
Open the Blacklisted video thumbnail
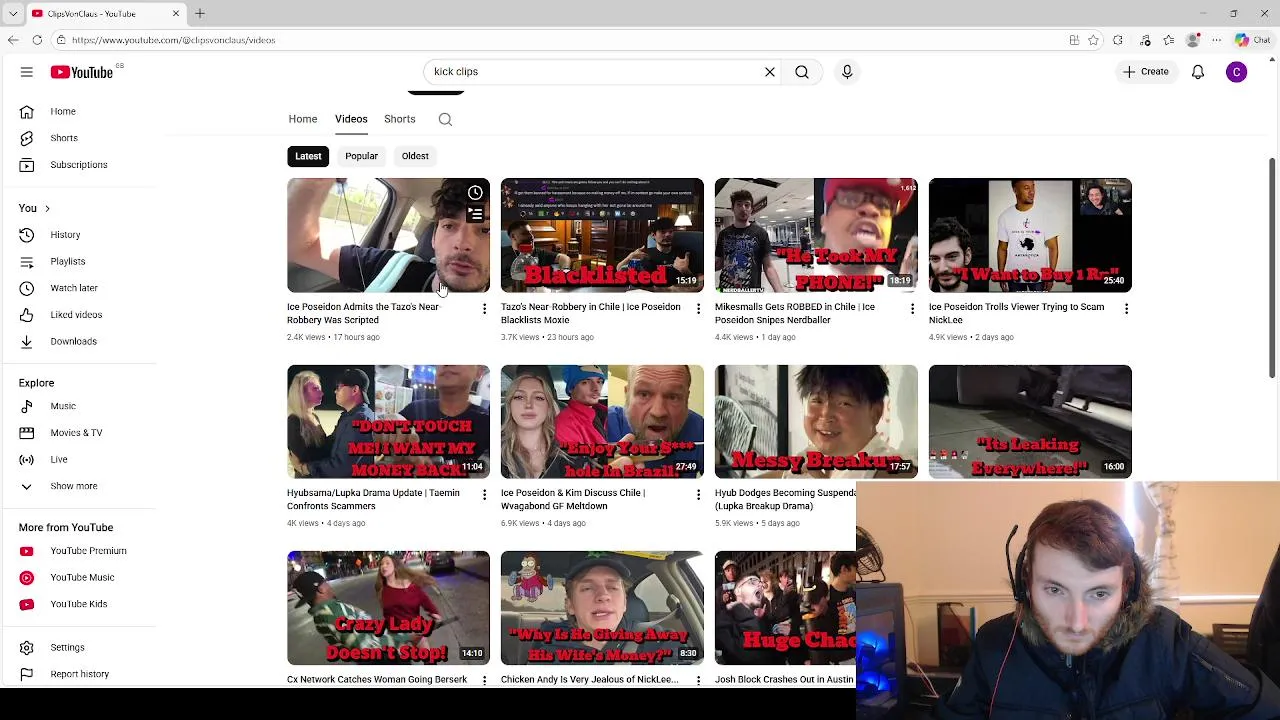click(x=602, y=235)
